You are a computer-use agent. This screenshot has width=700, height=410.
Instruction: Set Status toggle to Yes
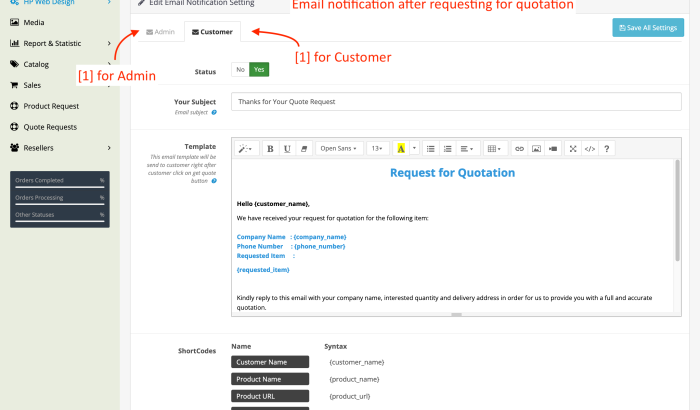pyautogui.click(x=259, y=70)
